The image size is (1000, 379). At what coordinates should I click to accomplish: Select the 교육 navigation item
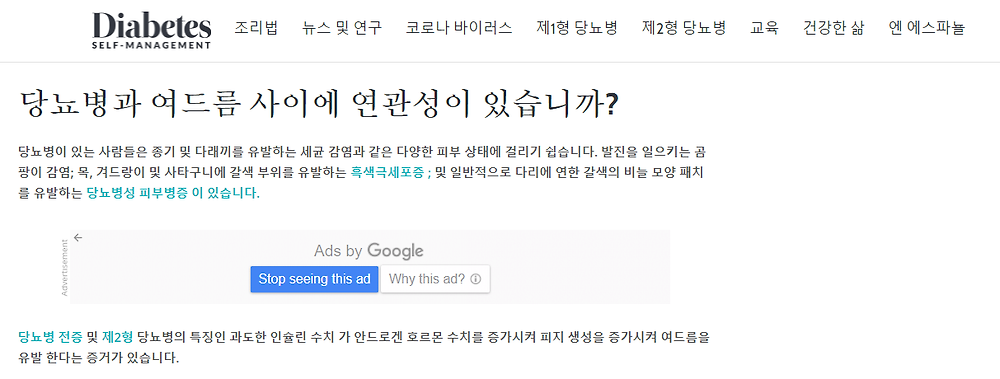[764, 28]
